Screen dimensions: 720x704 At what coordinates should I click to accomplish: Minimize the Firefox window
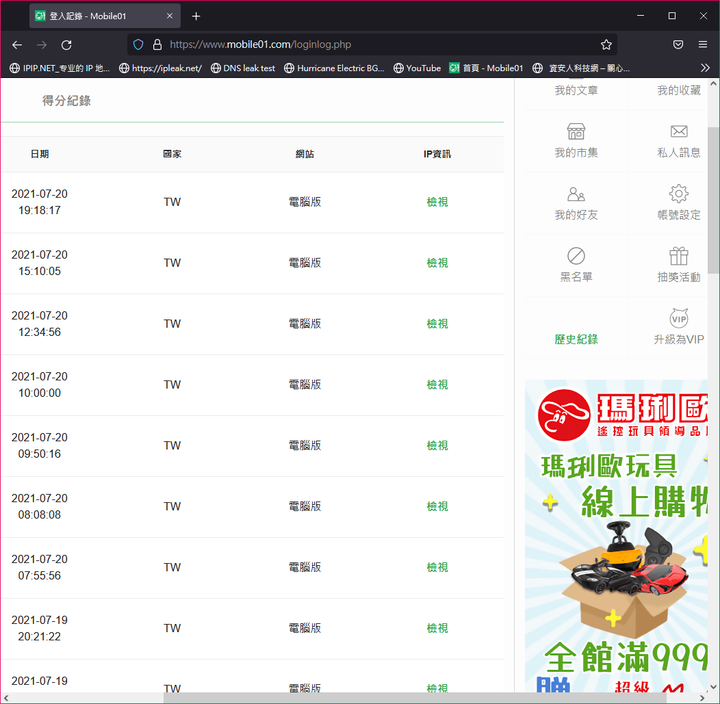point(641,16)
